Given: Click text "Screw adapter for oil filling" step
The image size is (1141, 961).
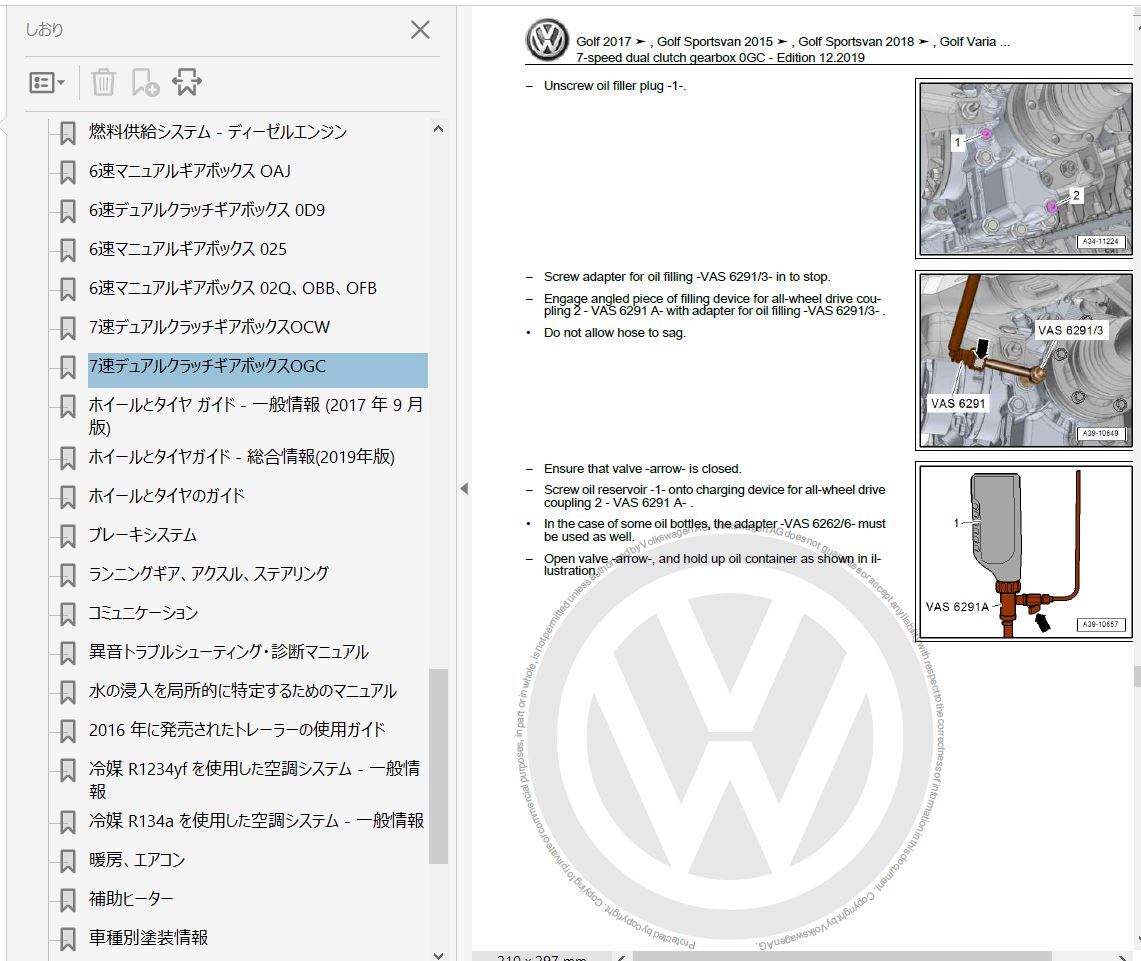Looking at the screenshot, I should coord(687,277).
